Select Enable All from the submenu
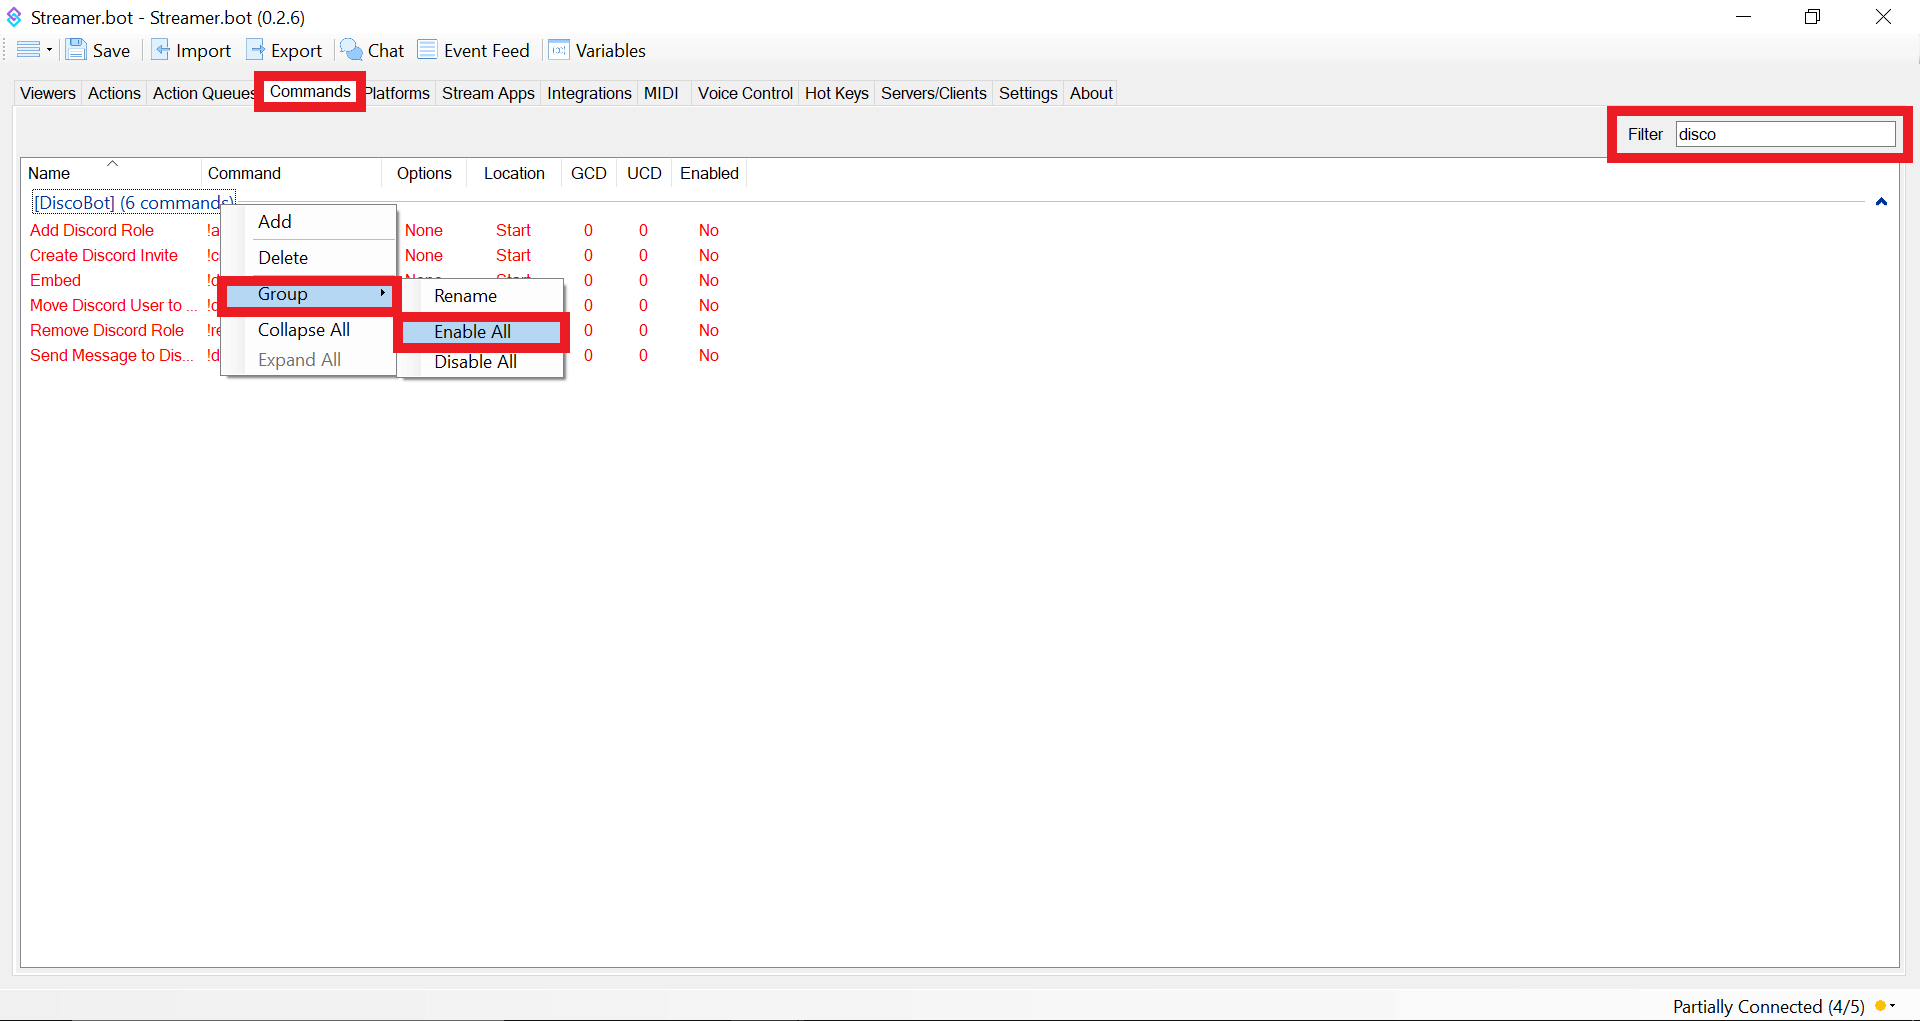This screenshot has width=1920, height=1021. 473,331
